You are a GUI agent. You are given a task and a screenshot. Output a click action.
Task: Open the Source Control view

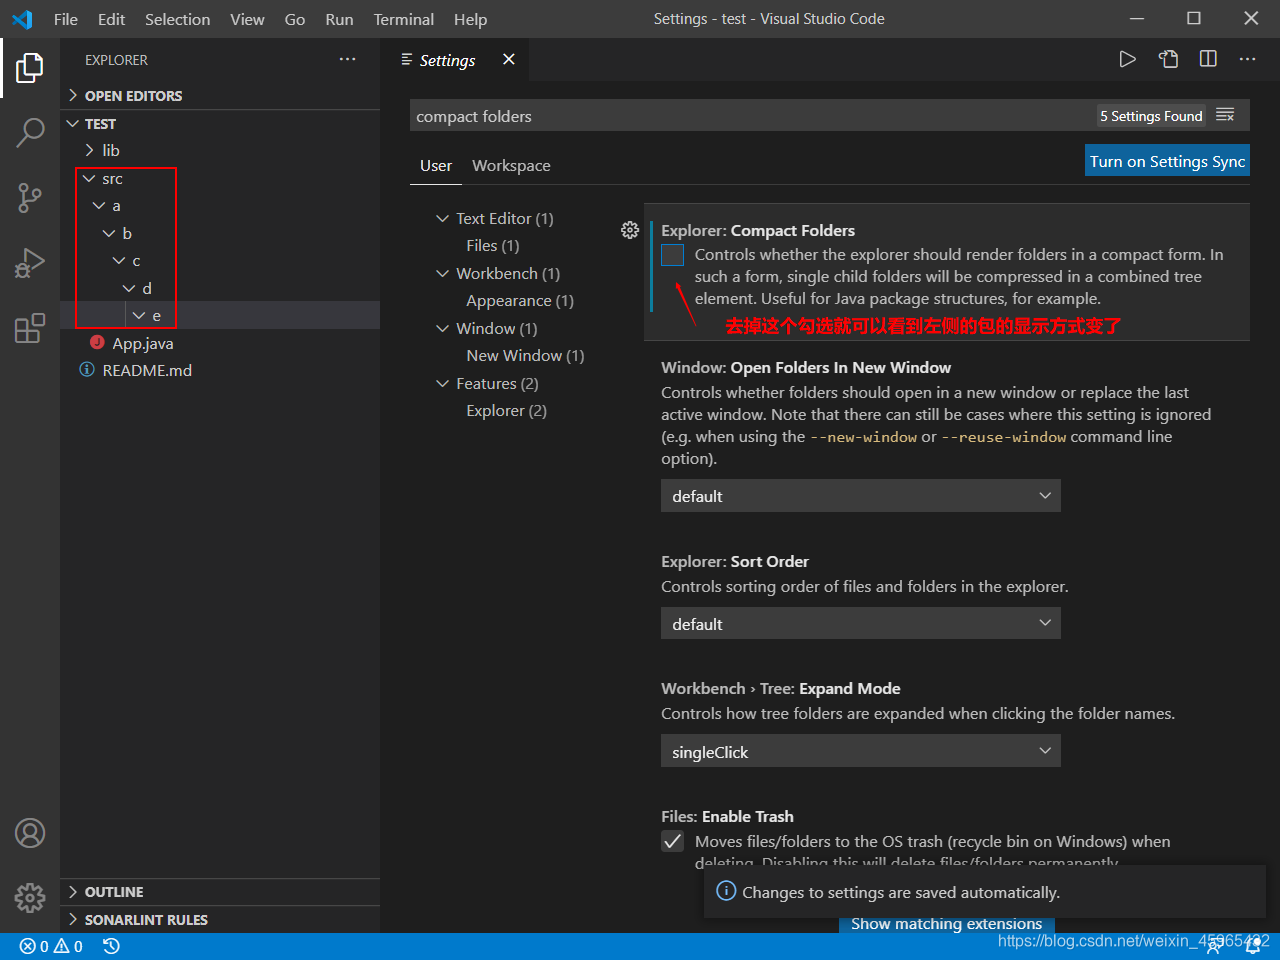(x=30, y=197)
